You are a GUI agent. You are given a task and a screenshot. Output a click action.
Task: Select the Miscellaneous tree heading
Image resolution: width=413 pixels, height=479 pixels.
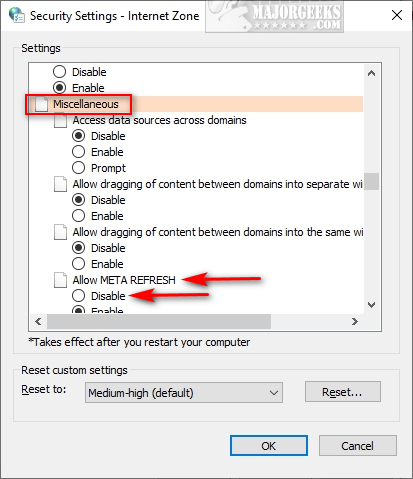coord(86,104)
